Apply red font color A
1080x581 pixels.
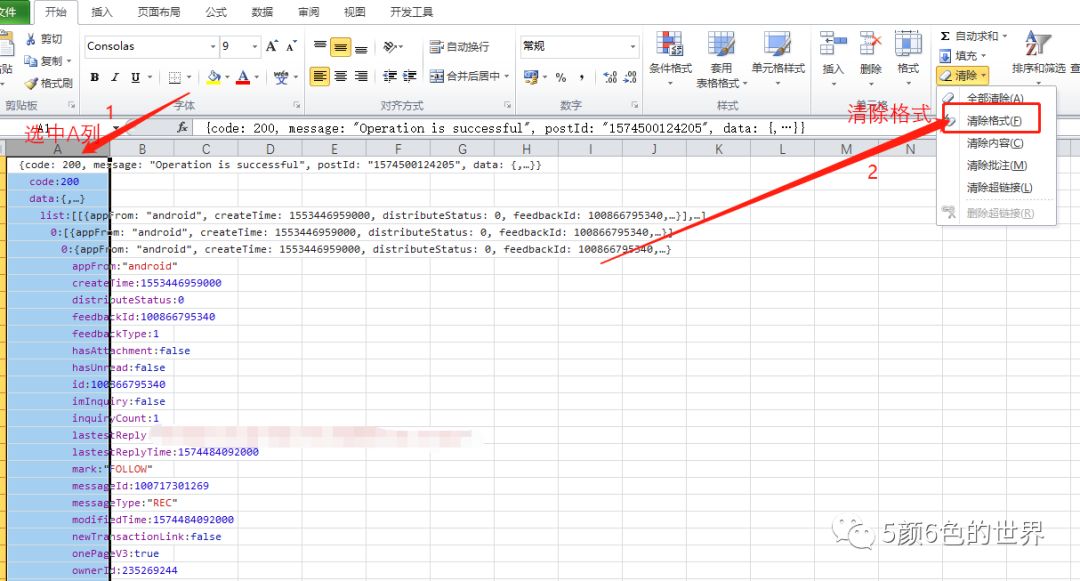242,77
